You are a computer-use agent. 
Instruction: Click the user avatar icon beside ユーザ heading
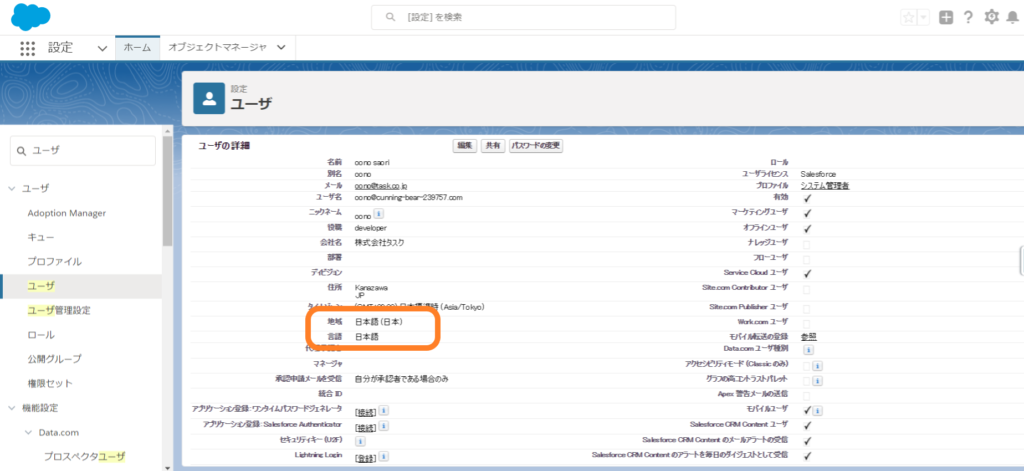209,99
